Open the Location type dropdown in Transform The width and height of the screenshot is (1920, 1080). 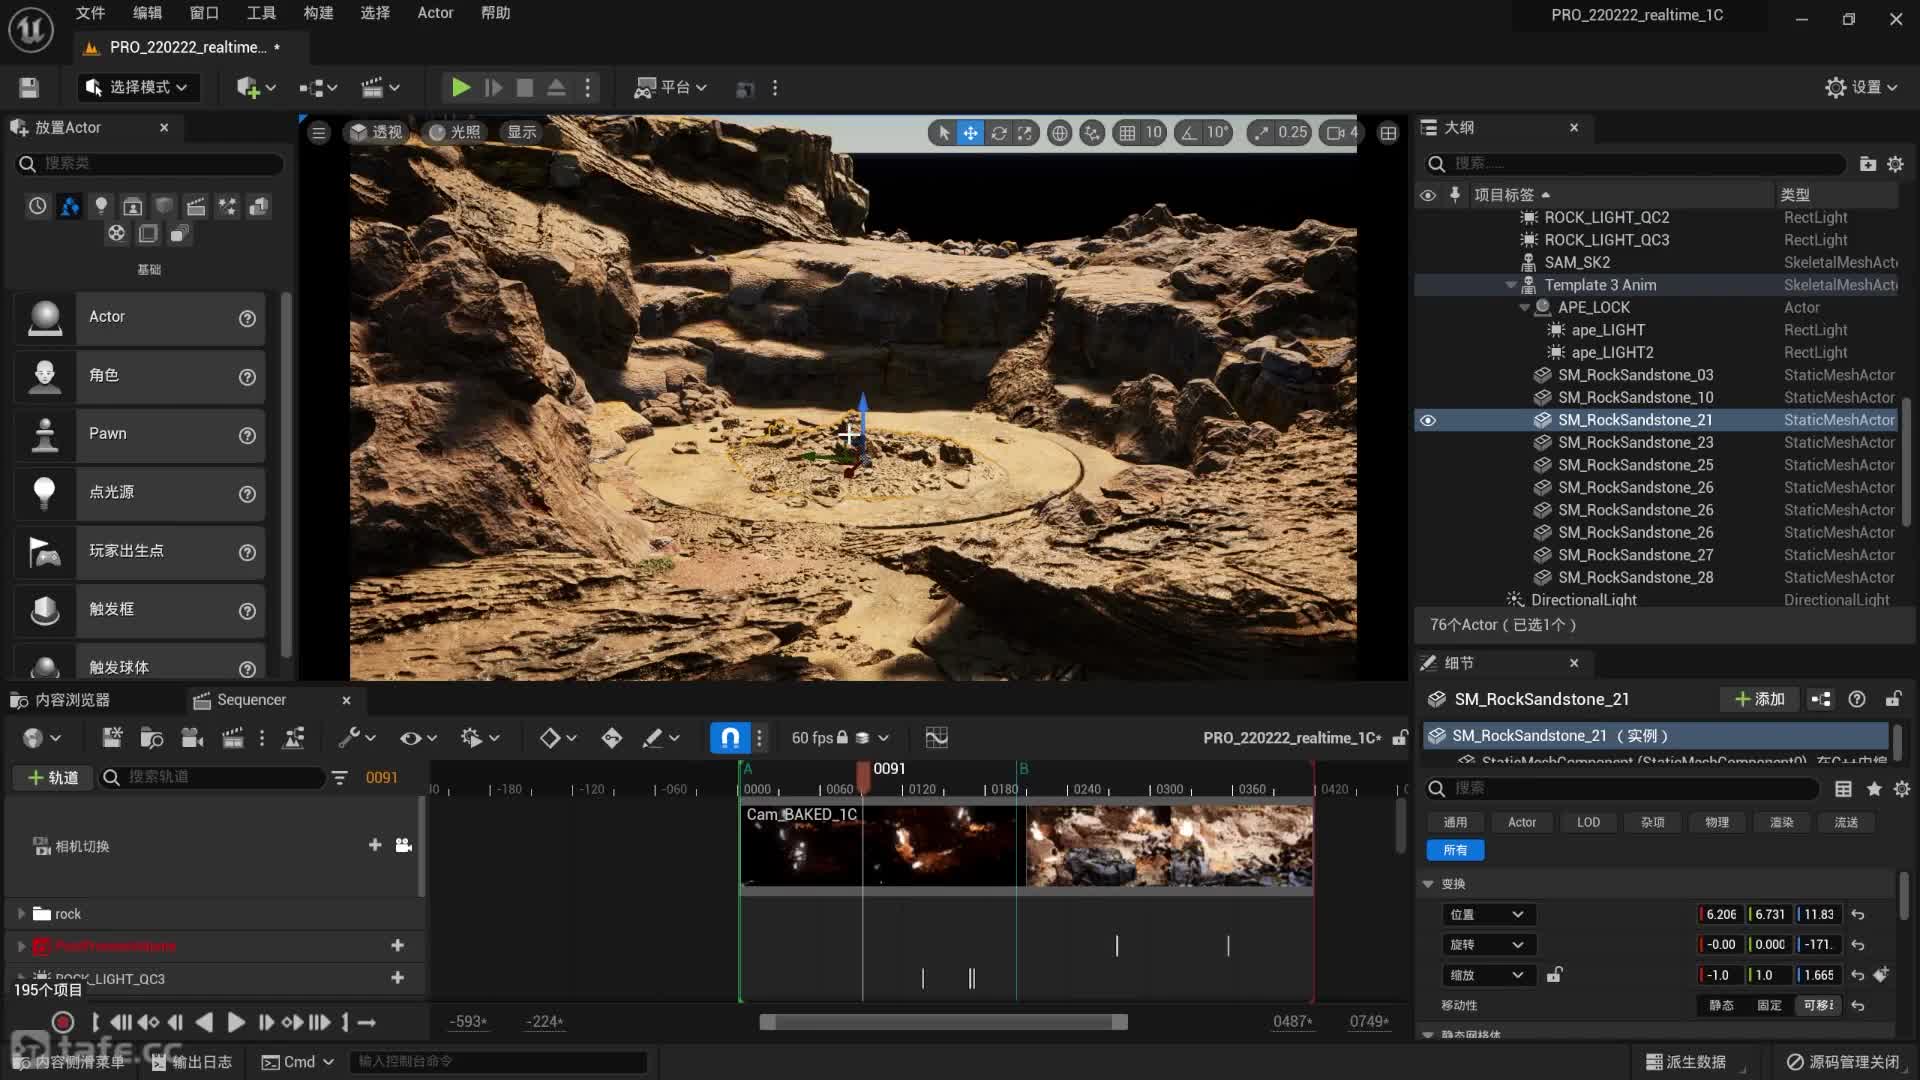click(x=1488, y=915)
